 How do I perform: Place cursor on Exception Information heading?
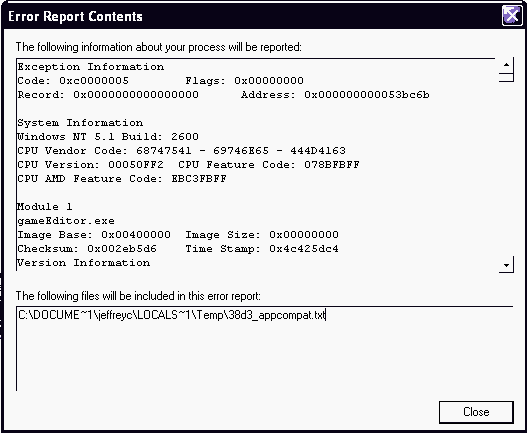91,67
